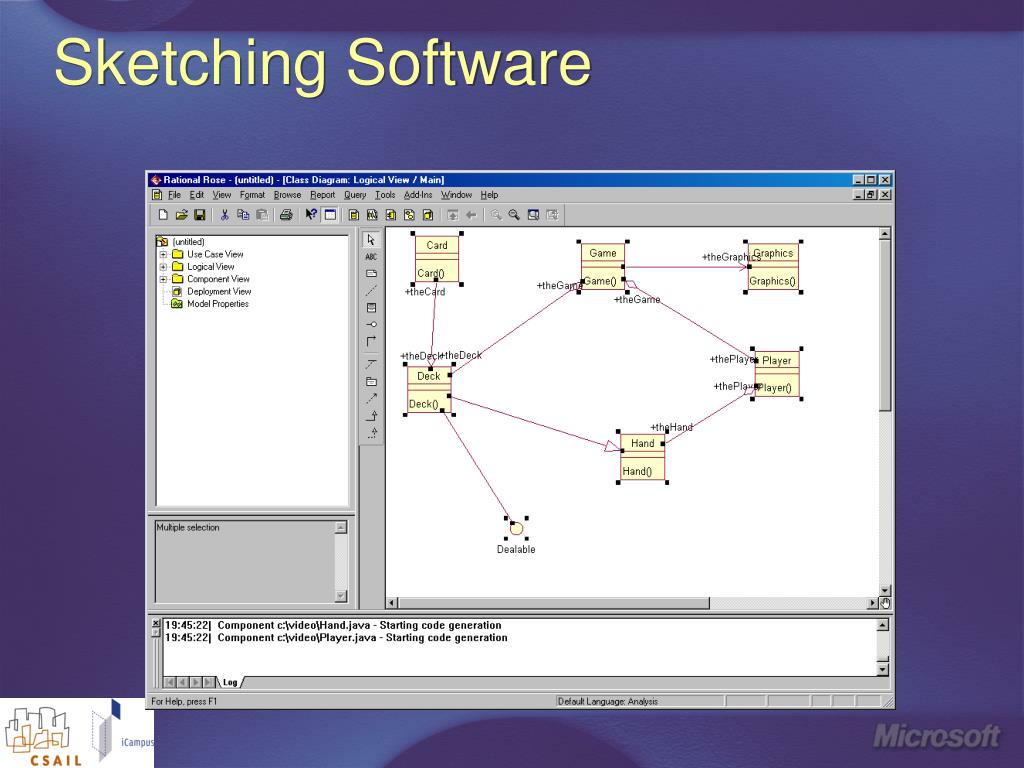The height and width of the screenshot is (768, 1024).
Task: Expand the Use Case View node
Action: click(163, 254)
